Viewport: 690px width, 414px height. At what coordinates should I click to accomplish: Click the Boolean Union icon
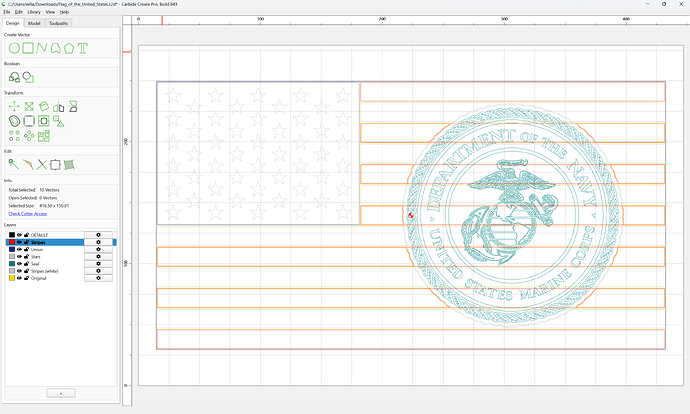pos(15,77)
